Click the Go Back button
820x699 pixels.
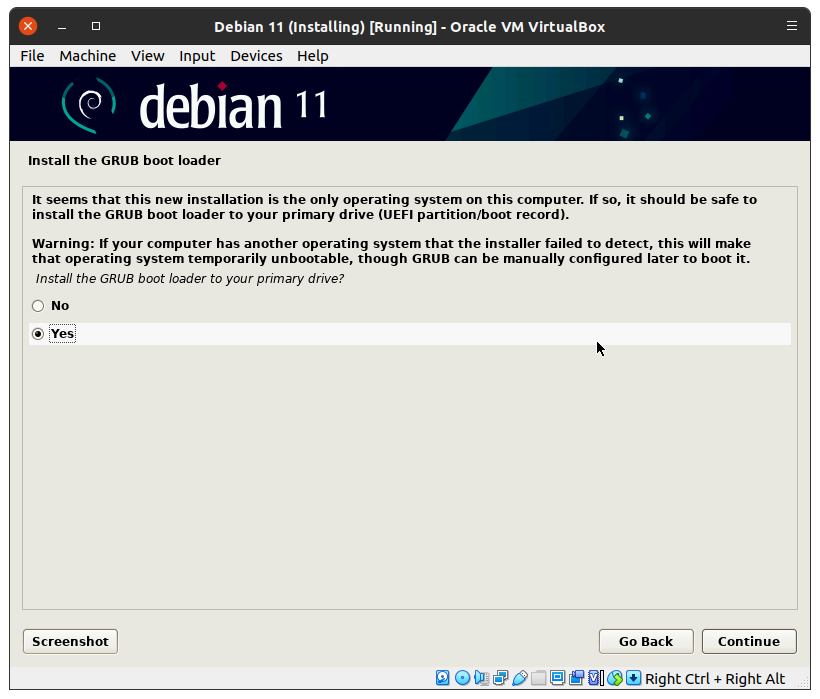[645, 642]
